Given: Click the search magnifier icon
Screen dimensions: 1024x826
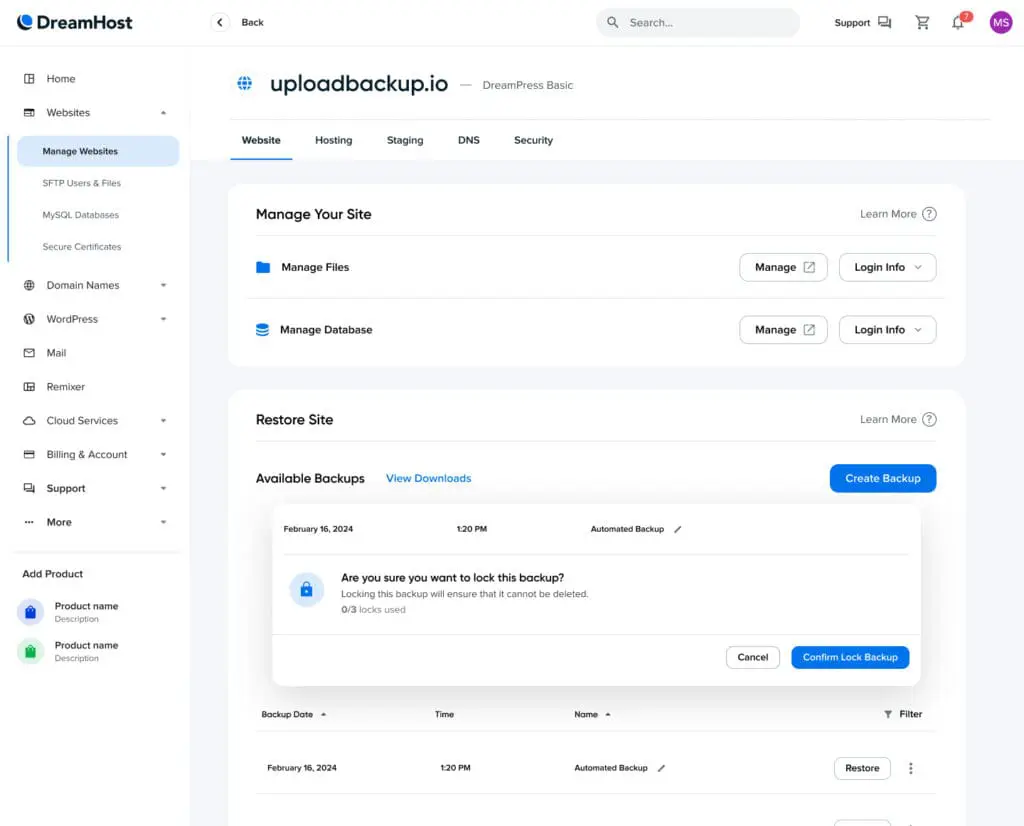Looking at the screenshot, I should click(x=613, y=22).
